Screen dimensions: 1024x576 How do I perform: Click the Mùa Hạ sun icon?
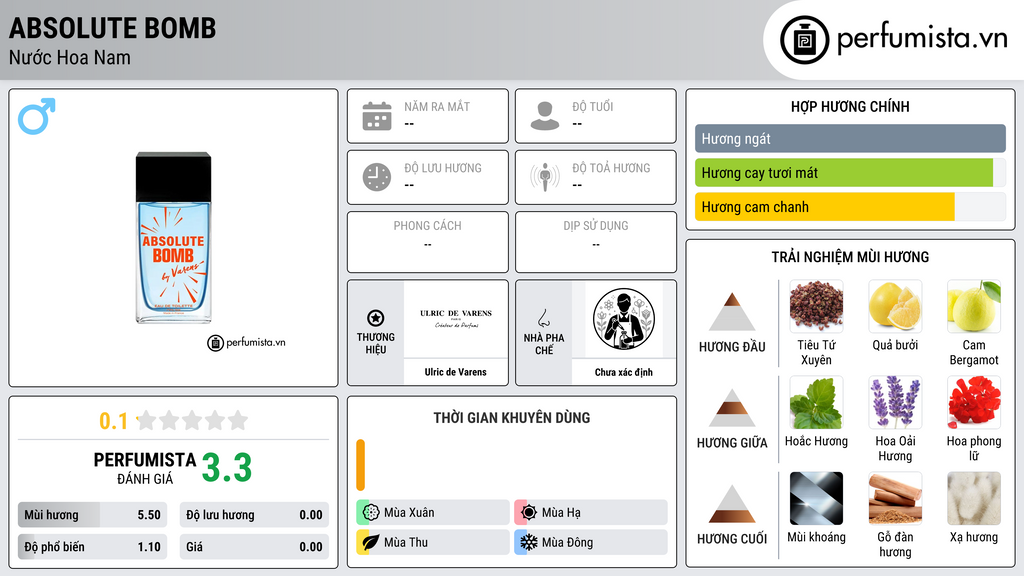pos(529,512)
